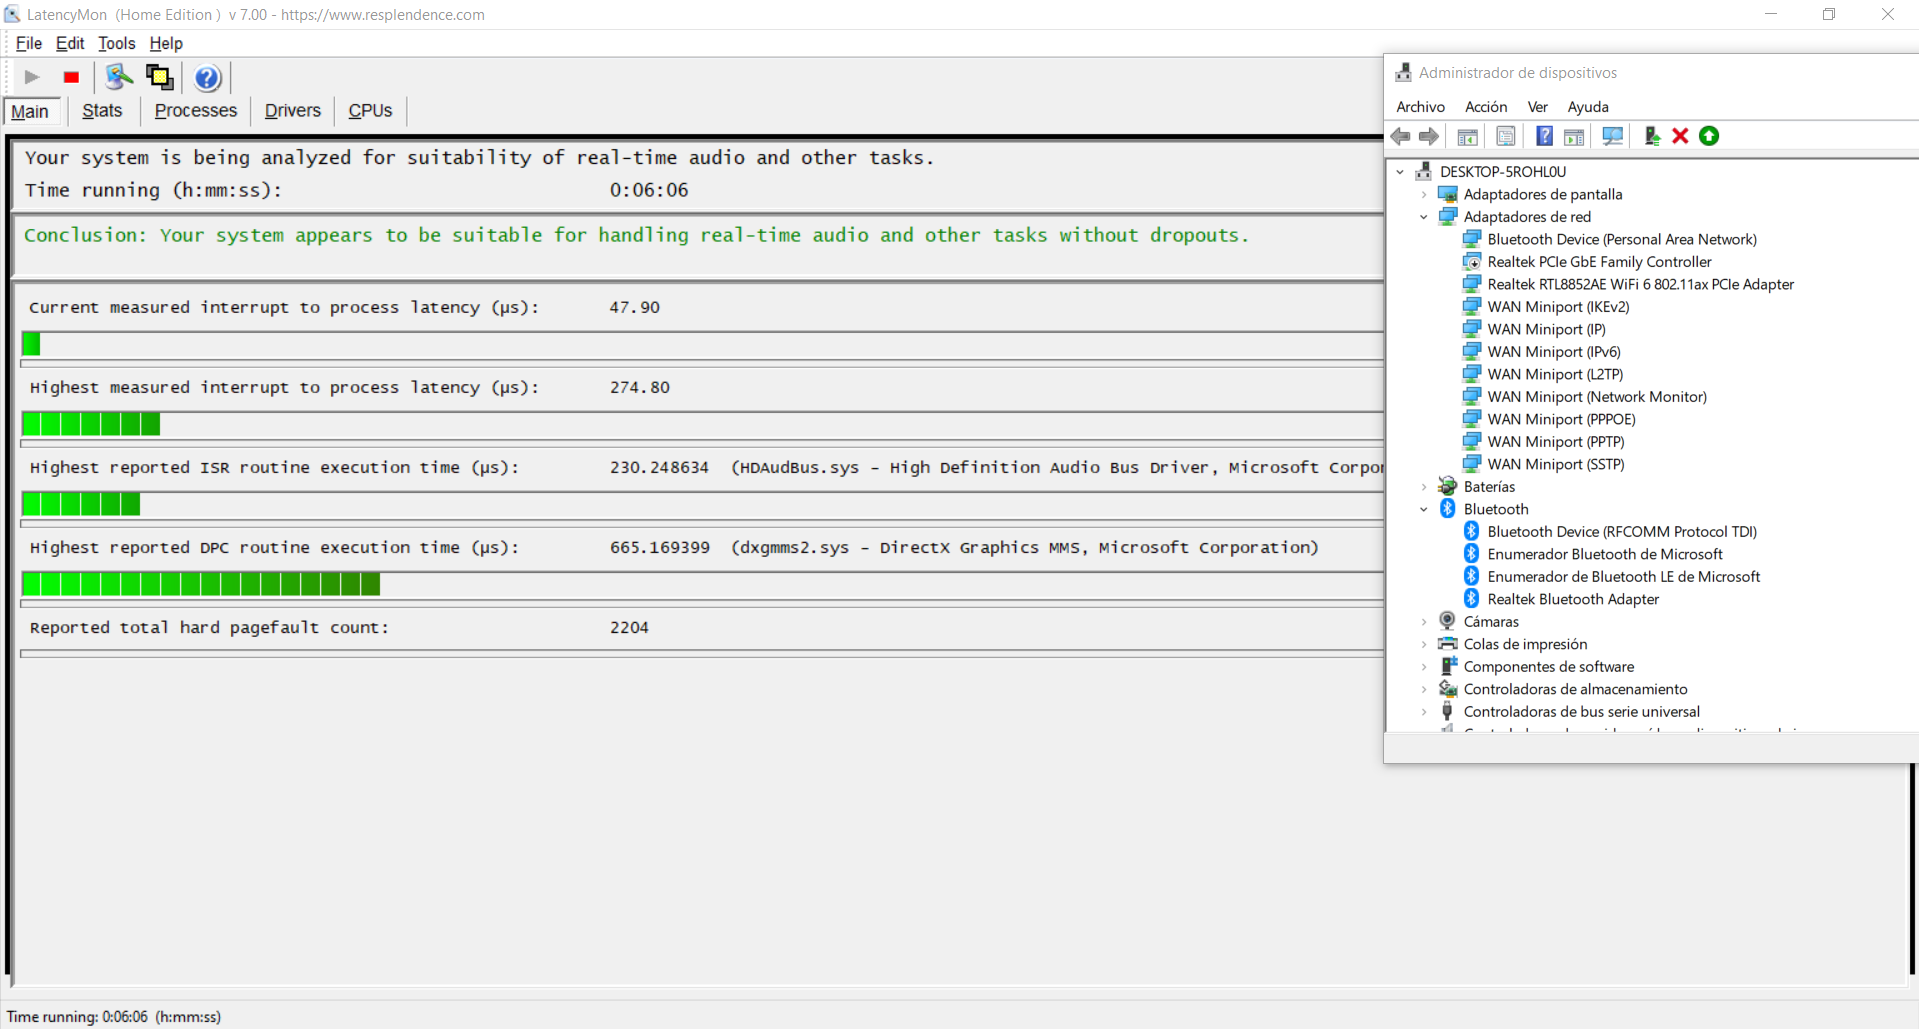Select Realtek PCIe GbE Family Controller

(1599, 262)
